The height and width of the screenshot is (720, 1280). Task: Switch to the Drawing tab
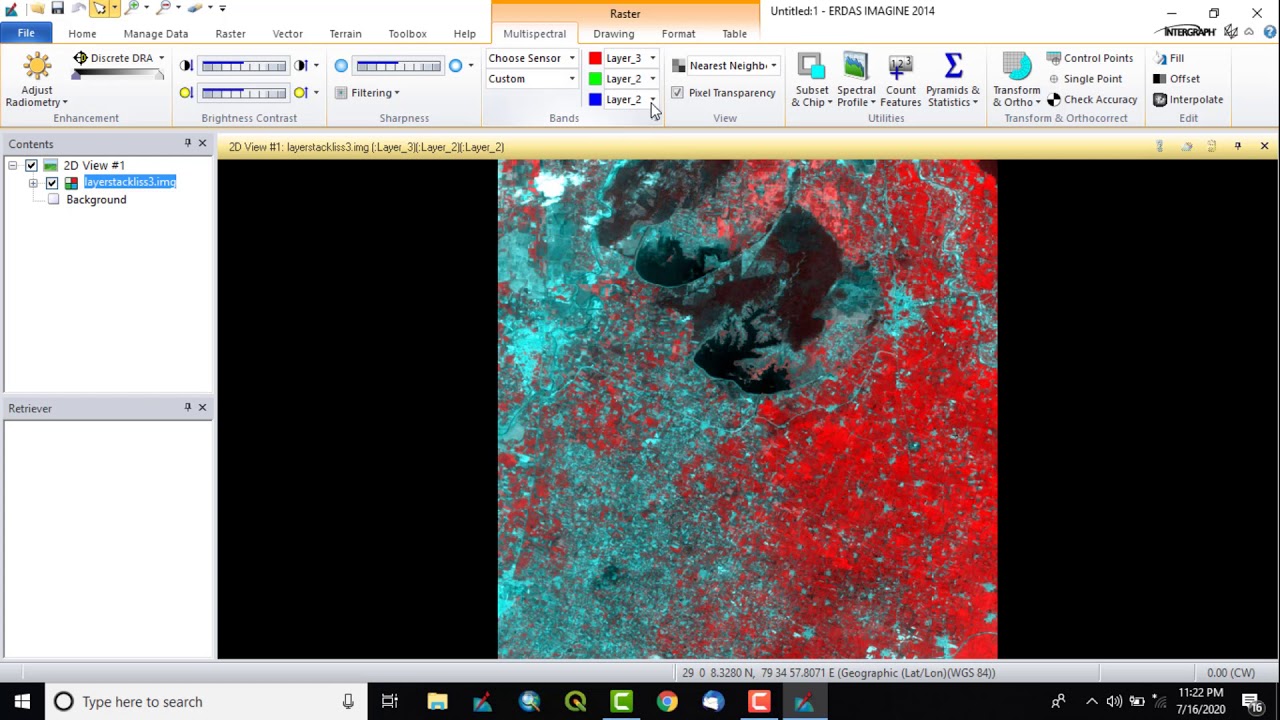point(613,34)
